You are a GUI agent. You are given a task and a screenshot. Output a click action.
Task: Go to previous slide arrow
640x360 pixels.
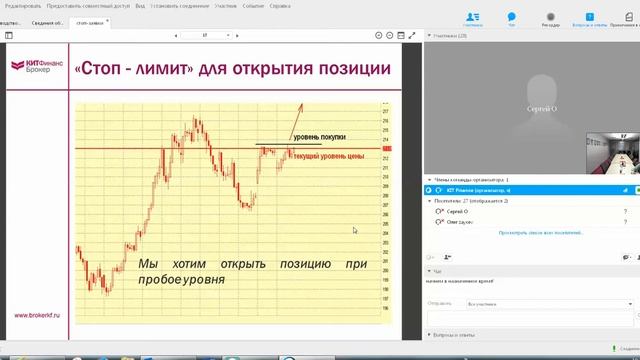176,36
